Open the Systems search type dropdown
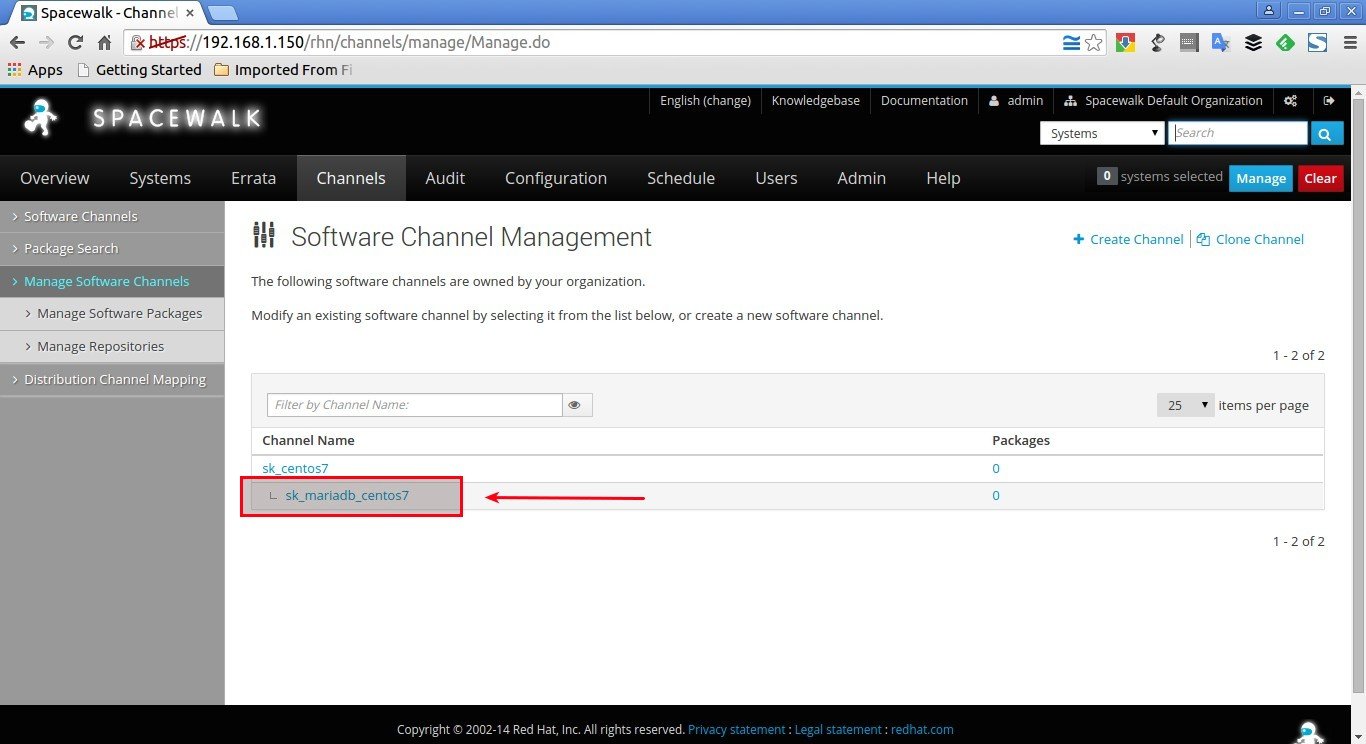The height and width of the screenshot is (744, 1366). (x=1102, y=133)
